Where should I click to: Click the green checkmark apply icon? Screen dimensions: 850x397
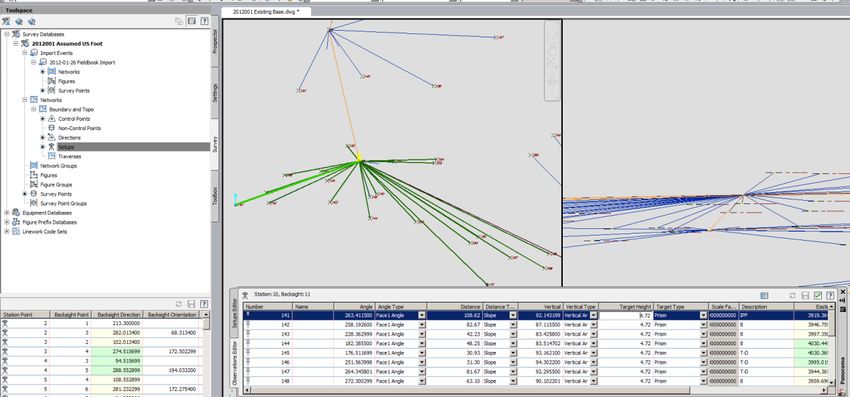point(818,296)
